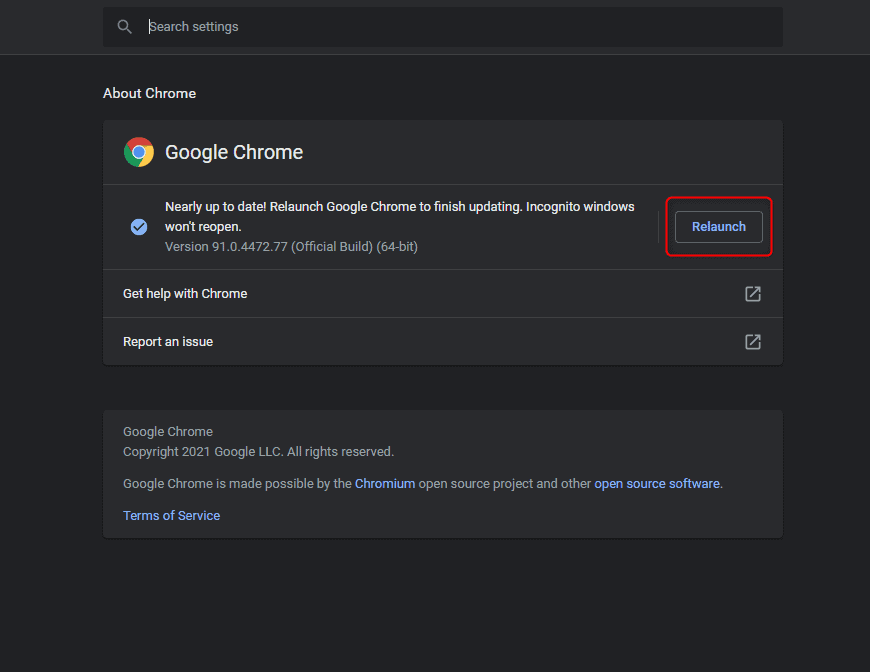Click the search magnifier icon

point(124,27)
